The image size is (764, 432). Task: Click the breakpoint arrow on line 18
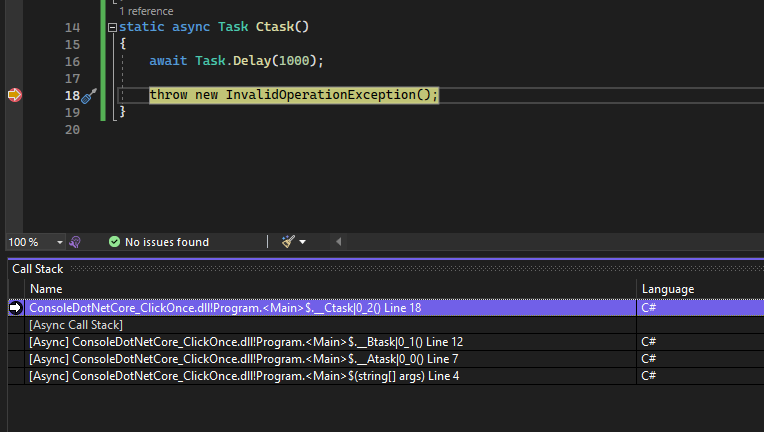tap(14, 95)
